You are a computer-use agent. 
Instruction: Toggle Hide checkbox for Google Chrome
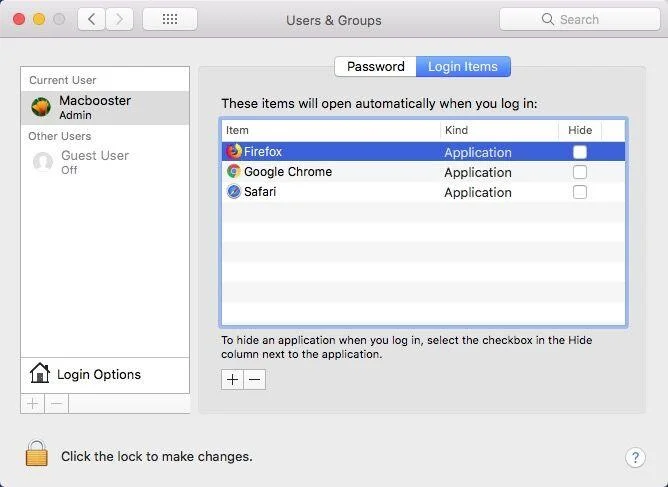point(579,172)
